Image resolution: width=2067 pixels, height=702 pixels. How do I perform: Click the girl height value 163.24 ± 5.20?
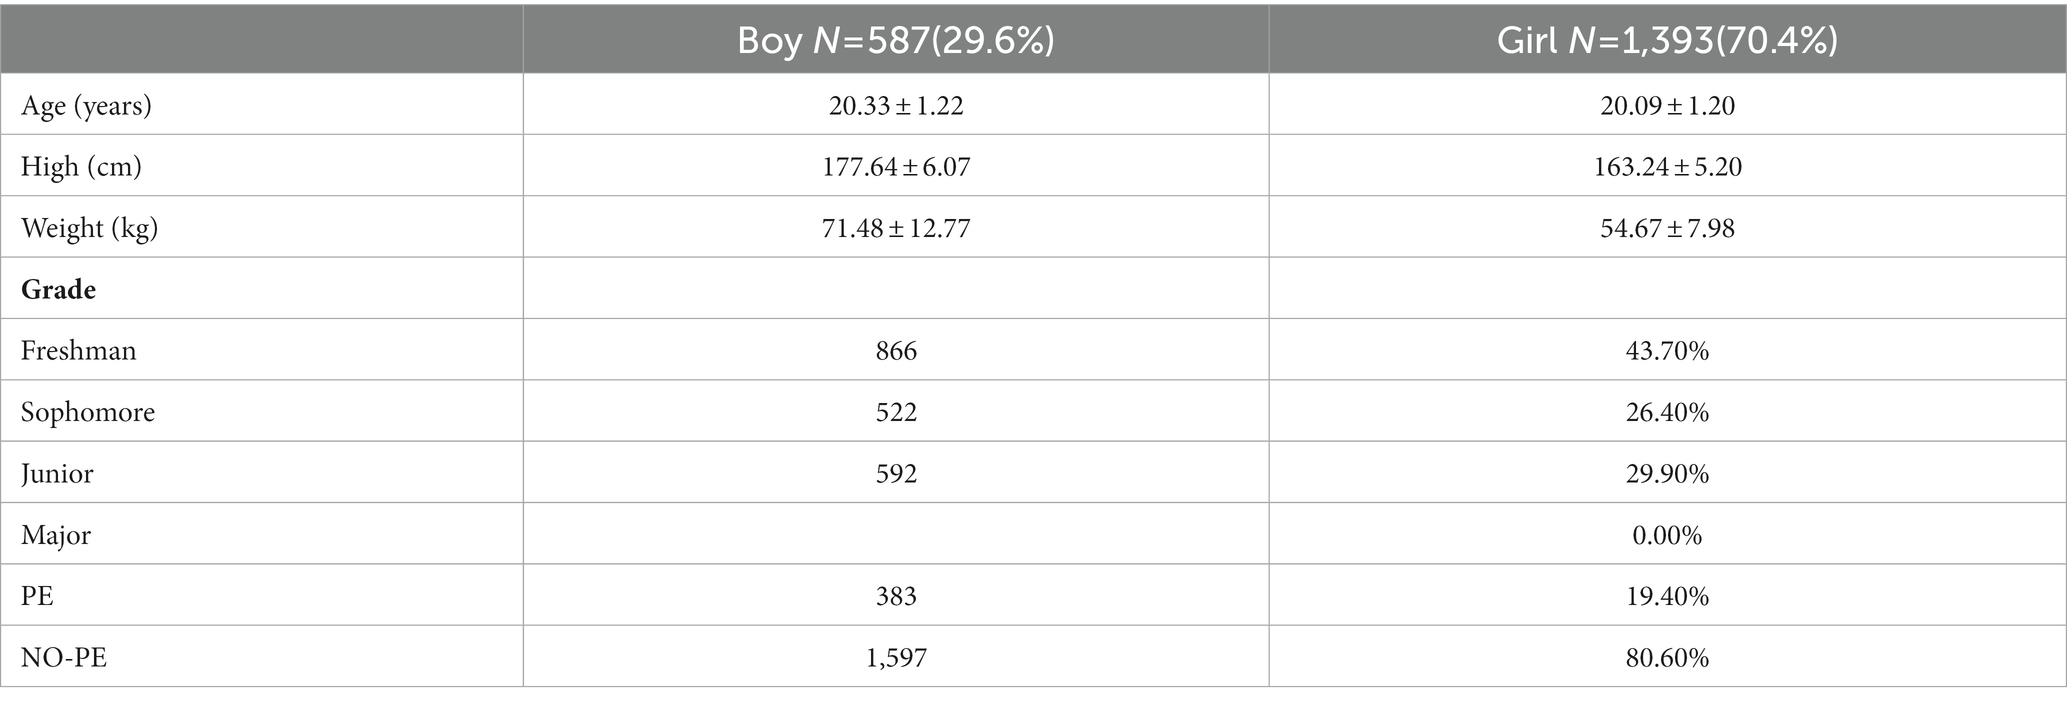pyautogui.click(x=1668, y=167)
